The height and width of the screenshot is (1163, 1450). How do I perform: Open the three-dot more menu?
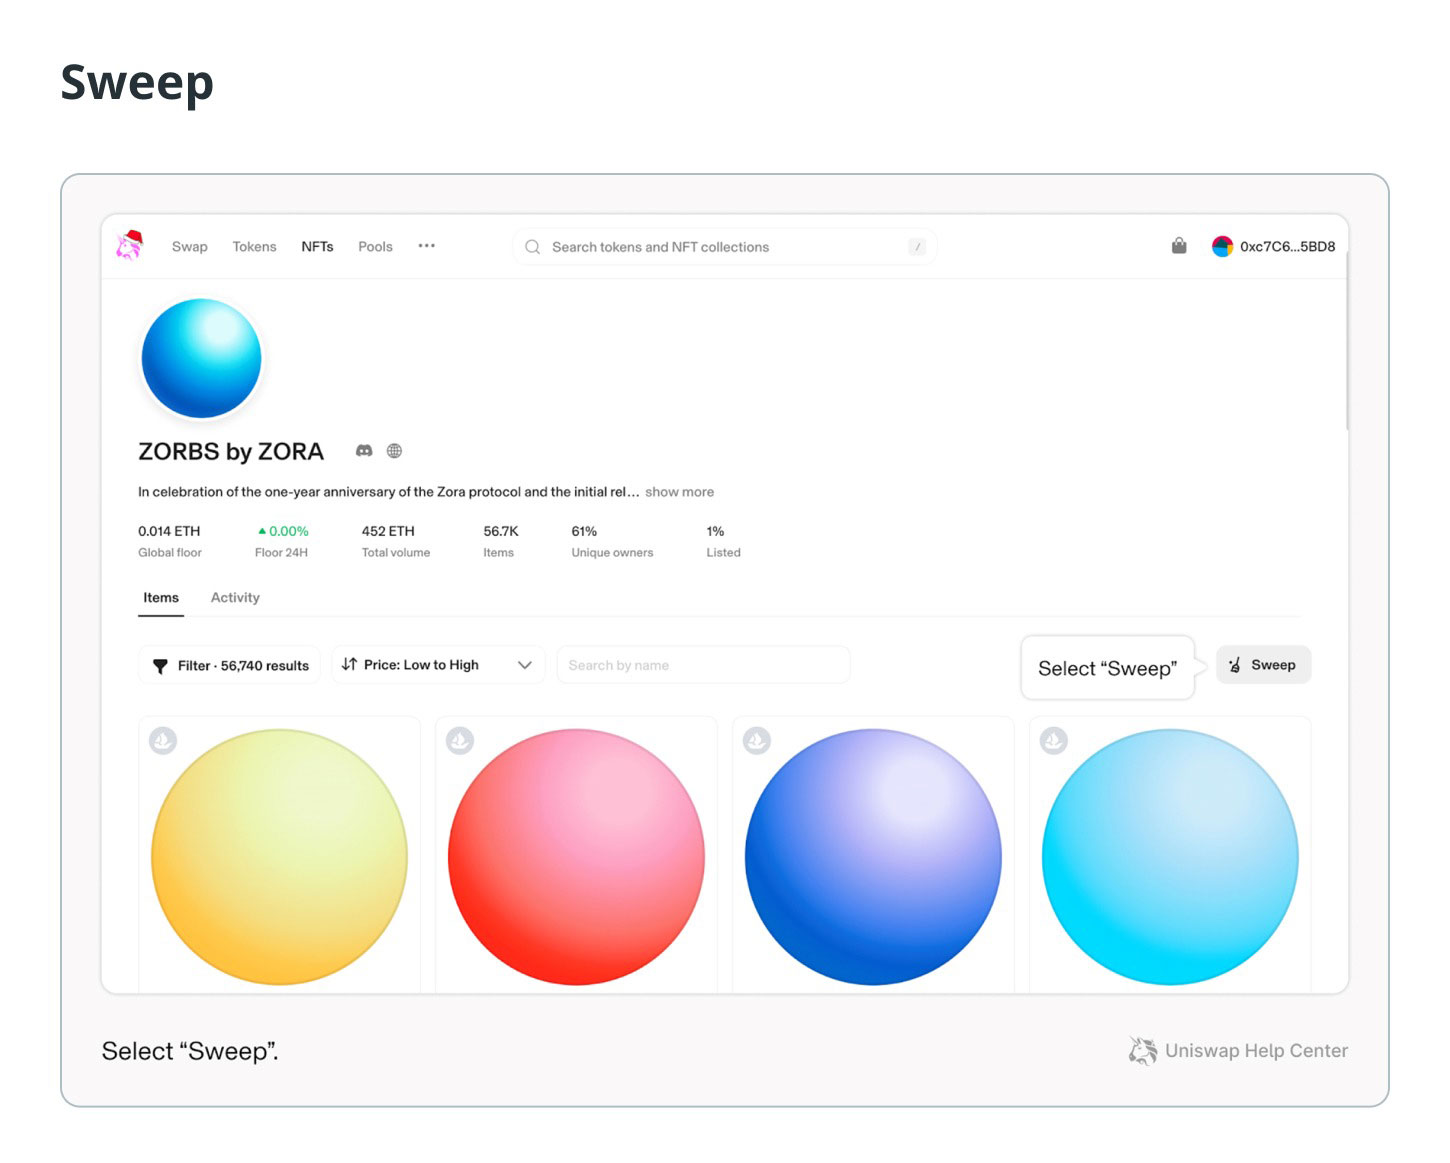click(427, 246)
